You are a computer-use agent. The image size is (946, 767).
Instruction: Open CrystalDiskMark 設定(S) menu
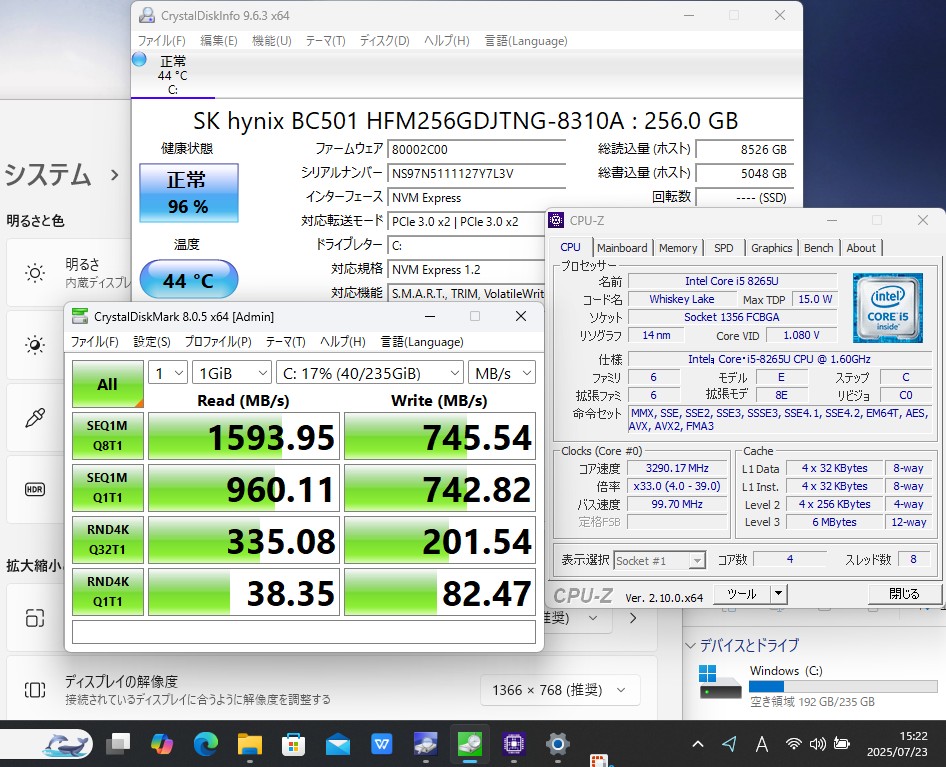tap(152, 342)
